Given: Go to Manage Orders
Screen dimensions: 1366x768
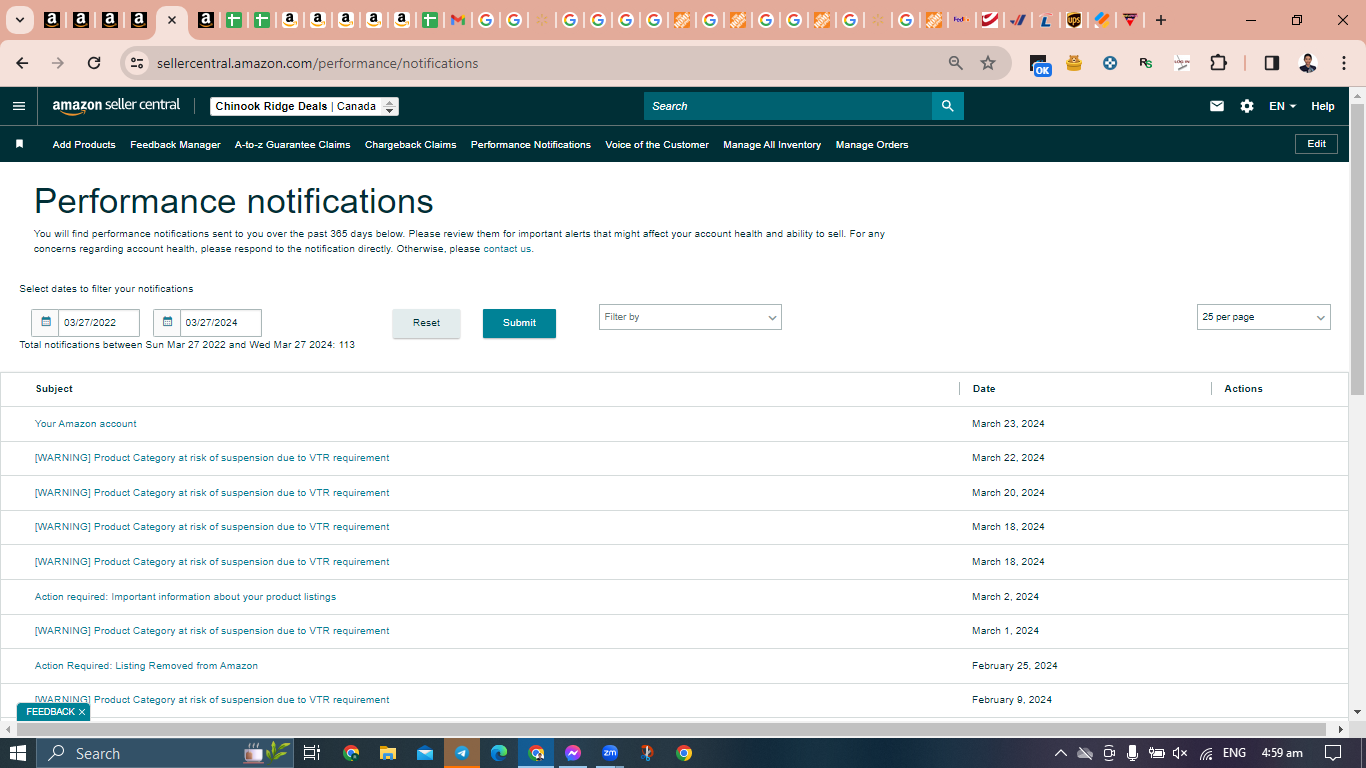Looking at the screenshot, I should coord(872,145).
